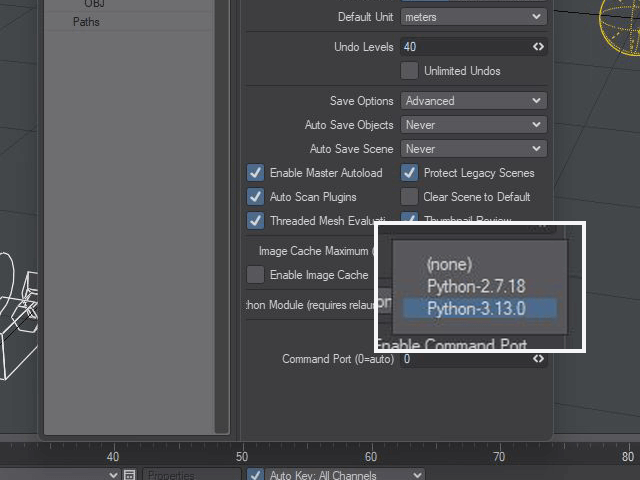
Task: Click the Command Port stepper arrows
Action: click(x=538, y=359)
